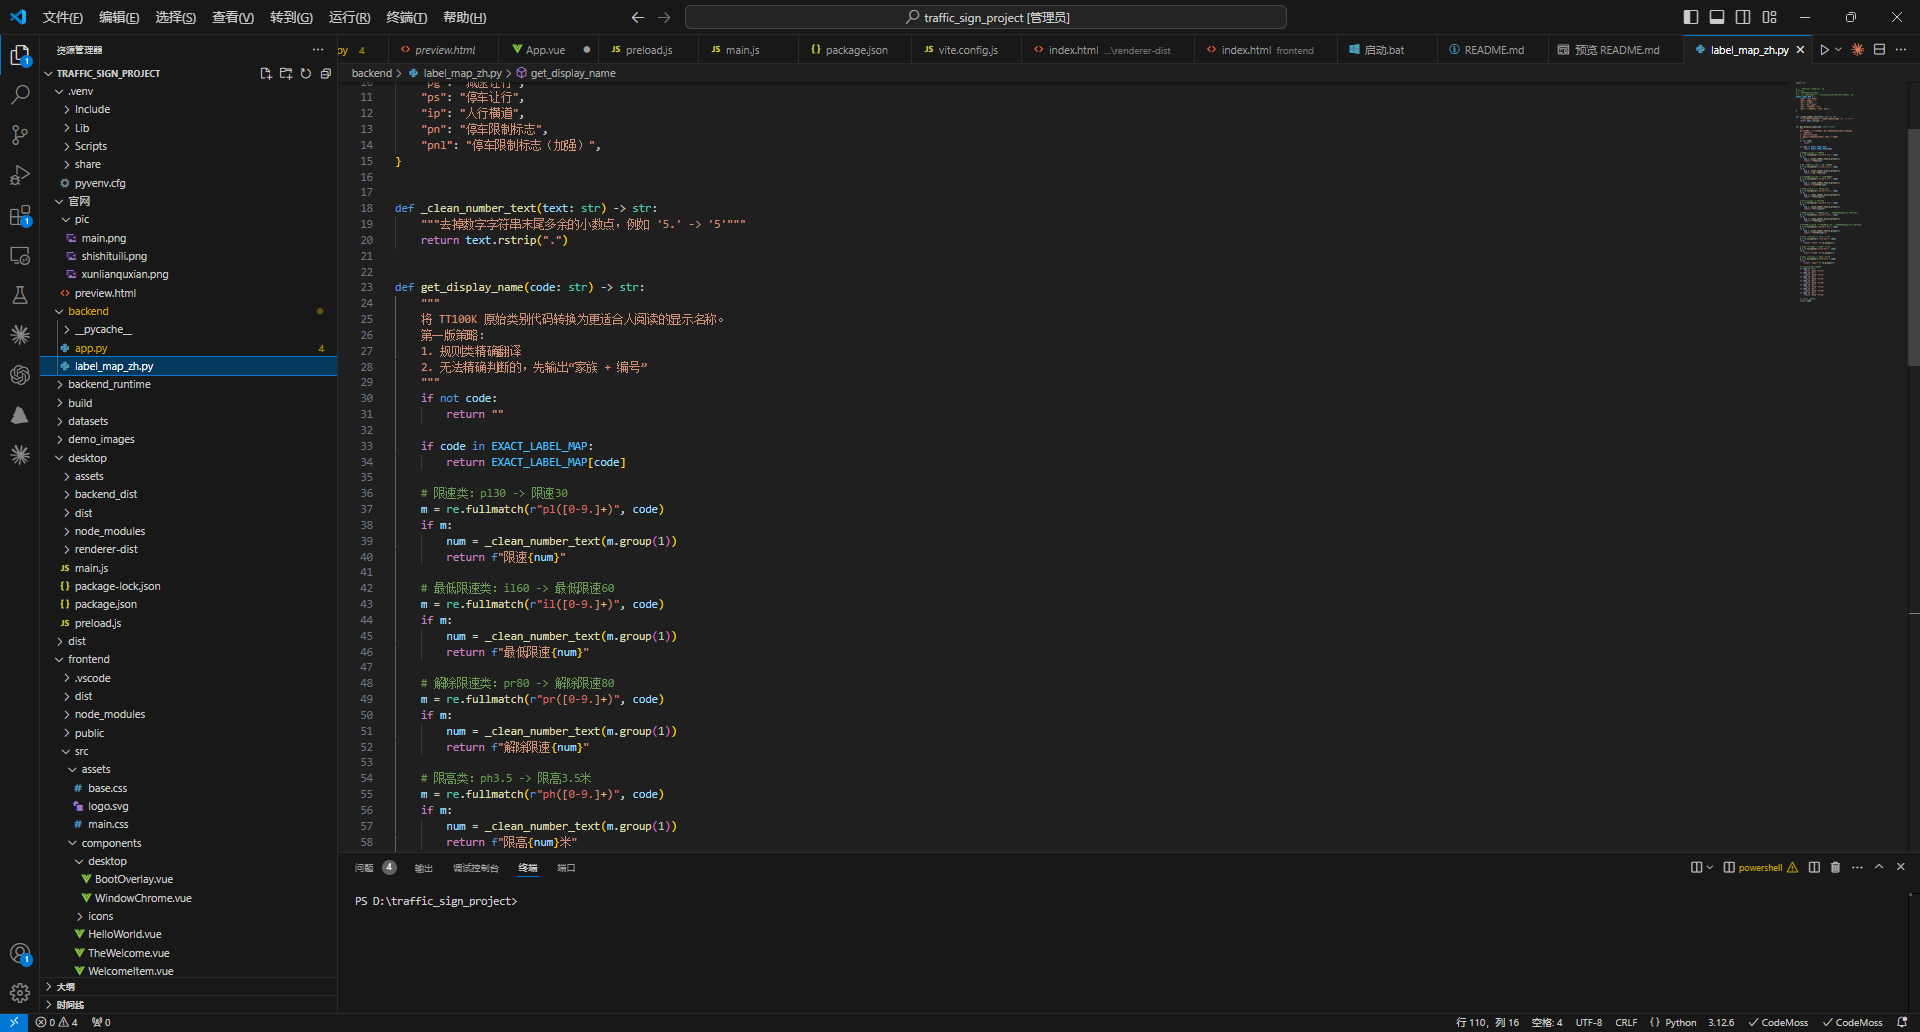
Task: Open run button dropdown arrow
Action: [x=1838, y=50]
